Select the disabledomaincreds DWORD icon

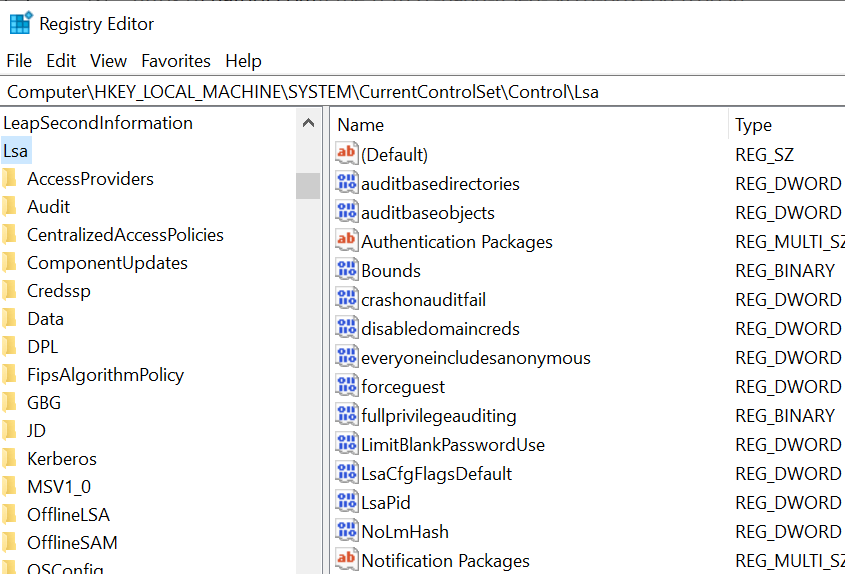tap(347, 328)
